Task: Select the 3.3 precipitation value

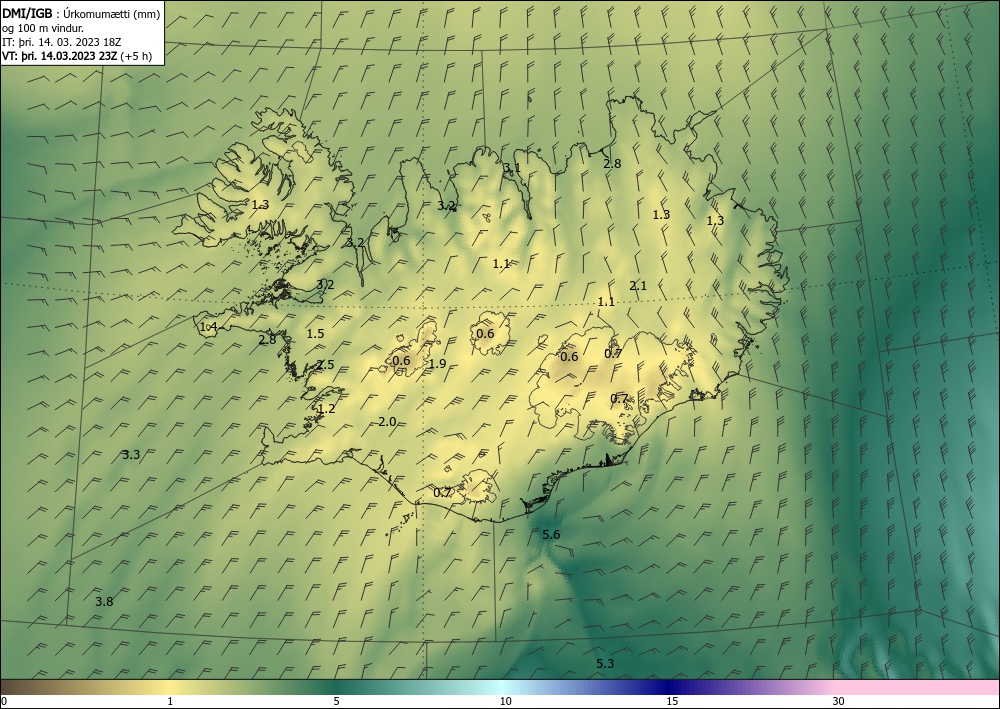Action: pos(131,455)
